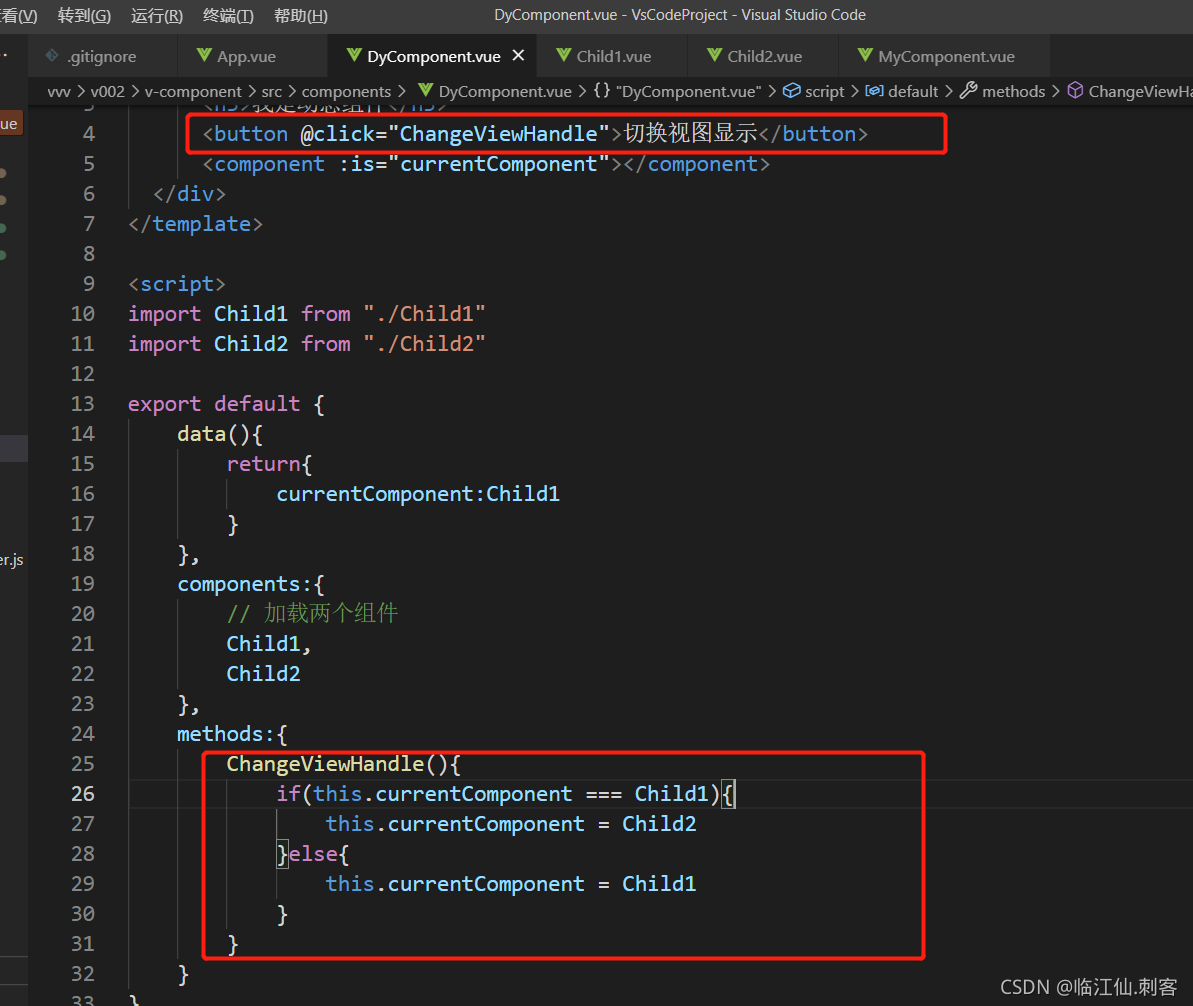Click the </template> tag on line 7
The width and height of the screenshot is (1193, 1006).
[196, 224]
